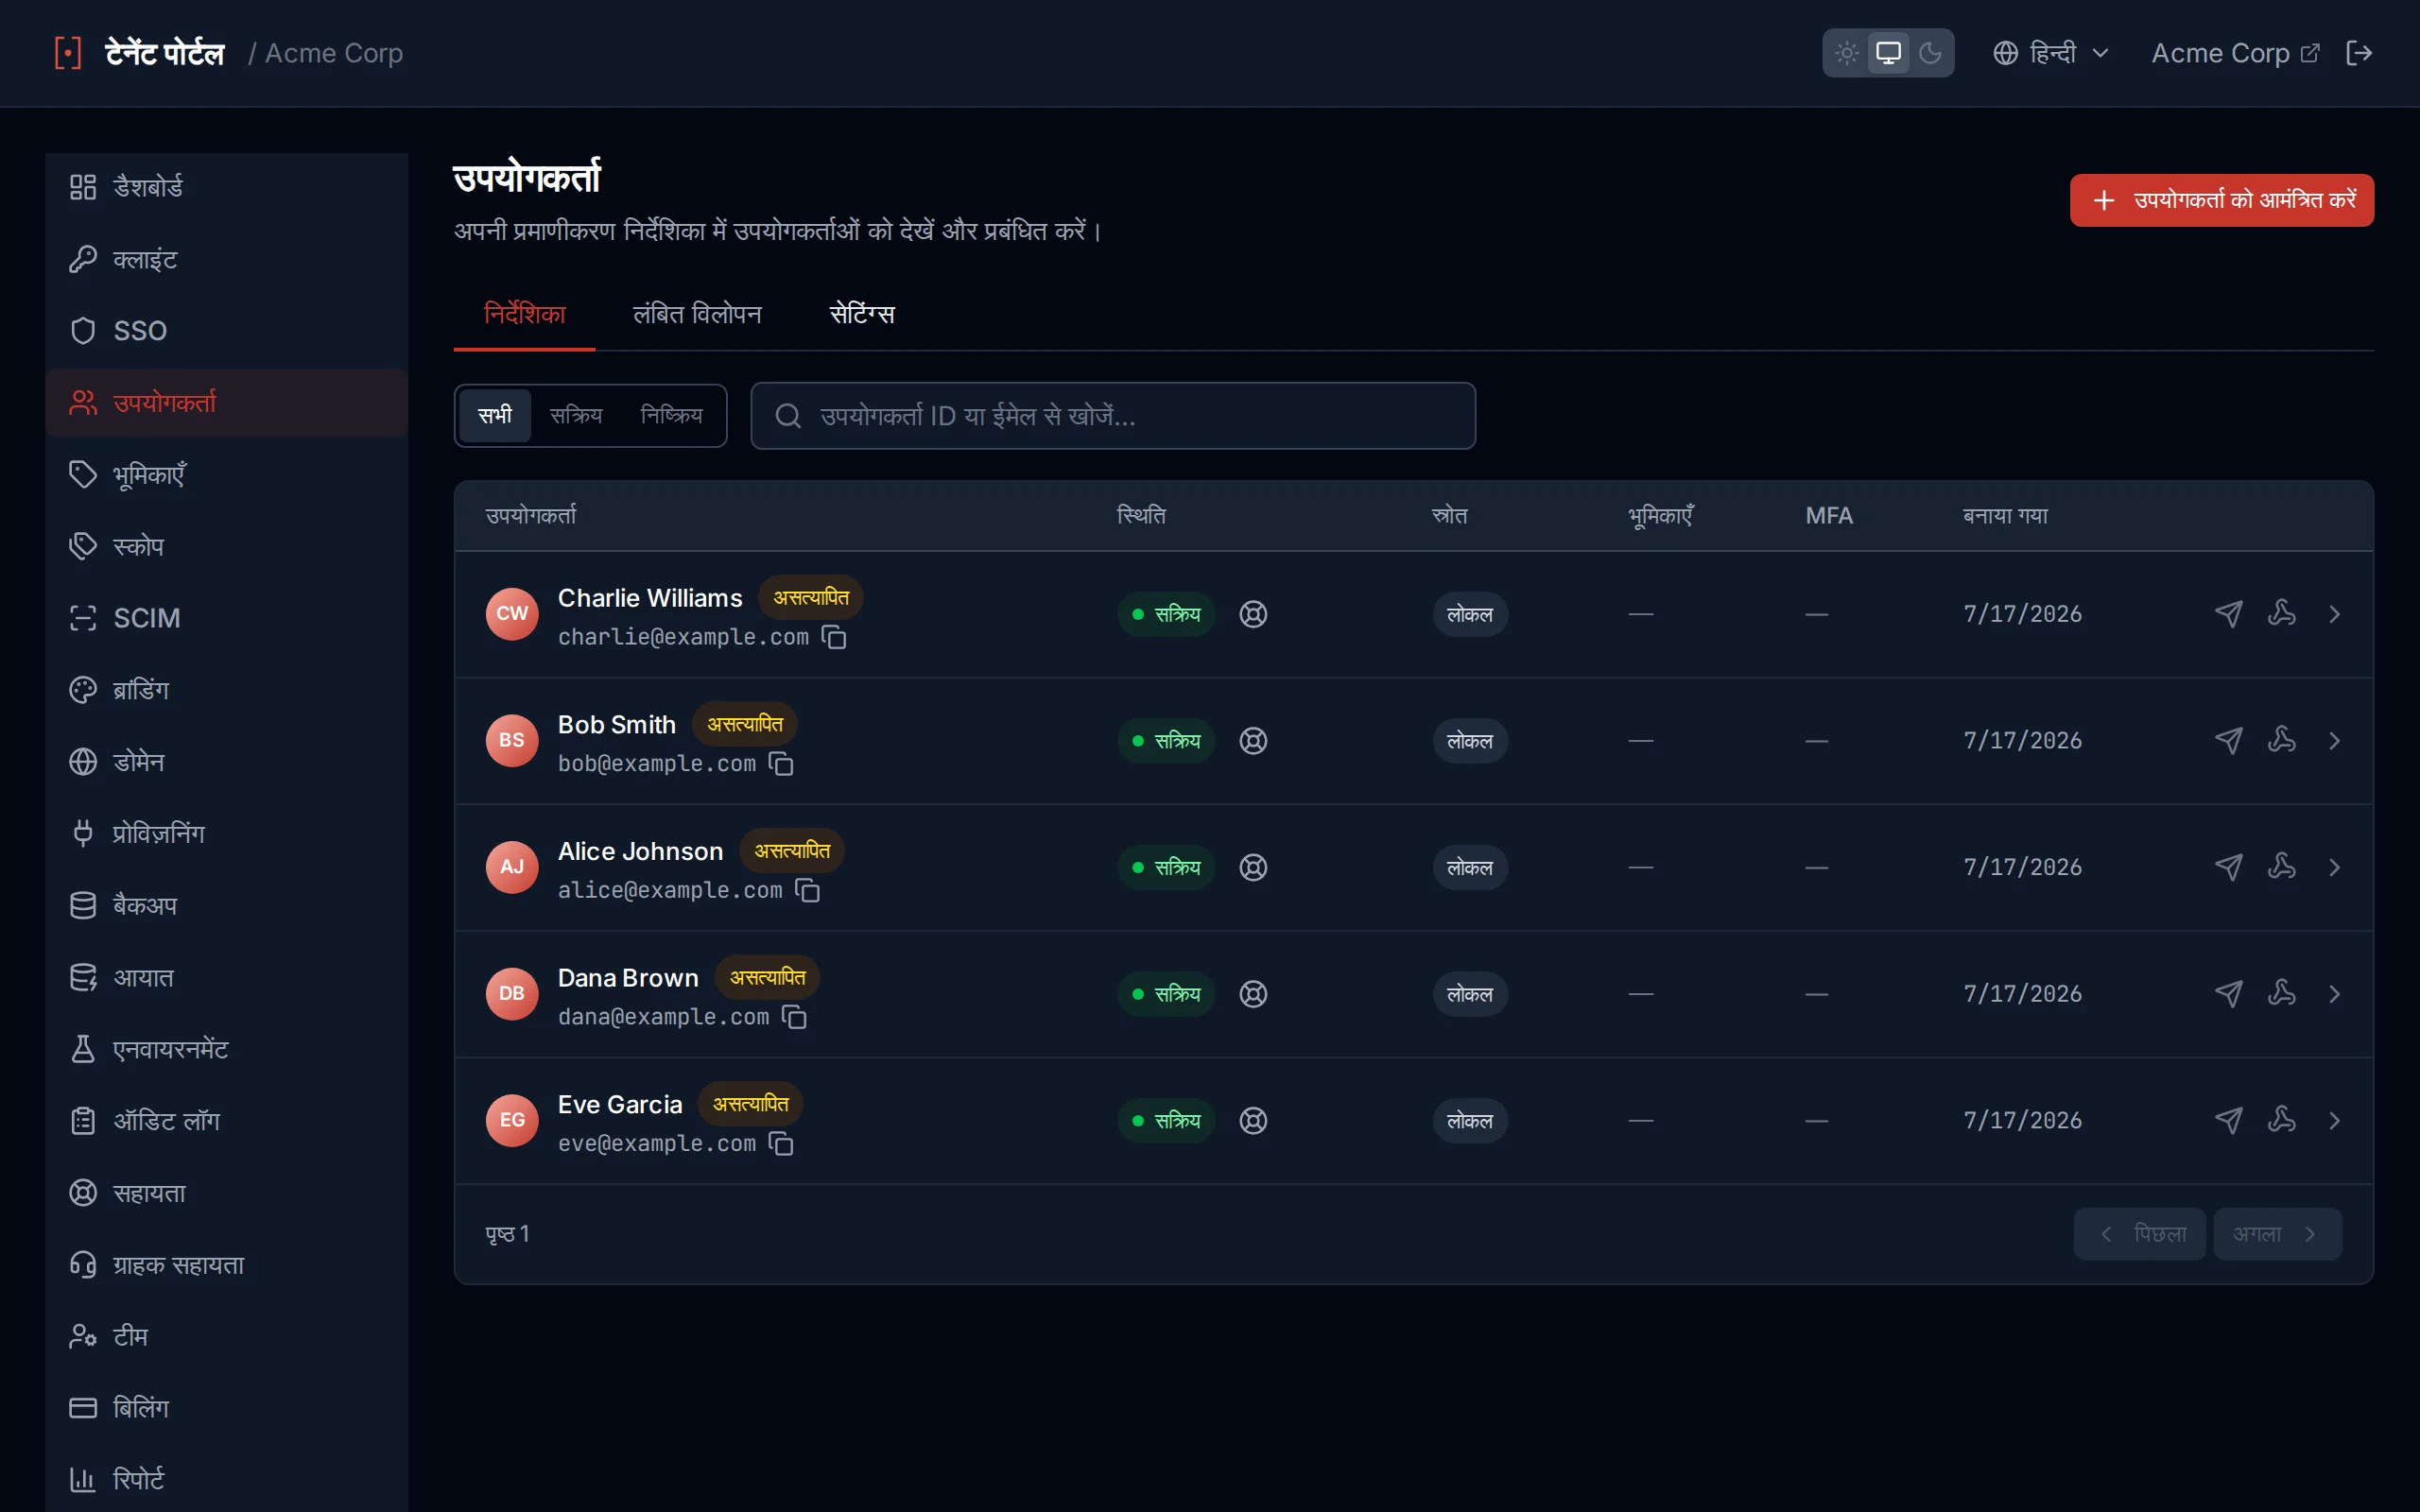This screenshot has height=1512, width=2420.
Task: Open the हिन्दी language dropdown
Action: click(x=2050, y=53)
